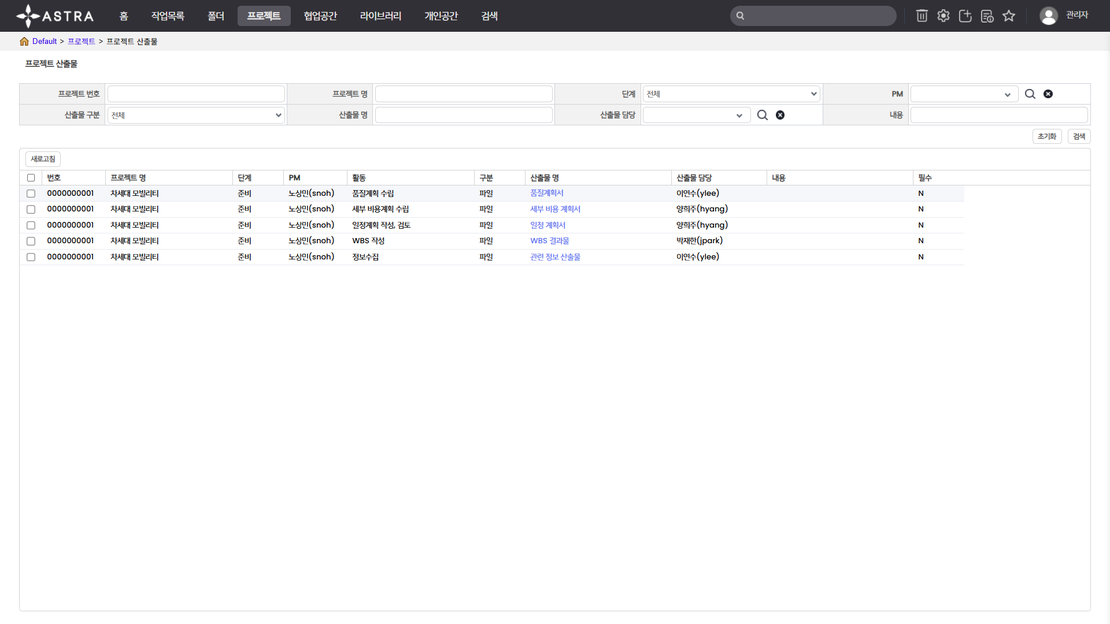Click the search magnifier next to 산출물 담당
The width and height of the screenshot is (1110, 624).
[762, 115]
